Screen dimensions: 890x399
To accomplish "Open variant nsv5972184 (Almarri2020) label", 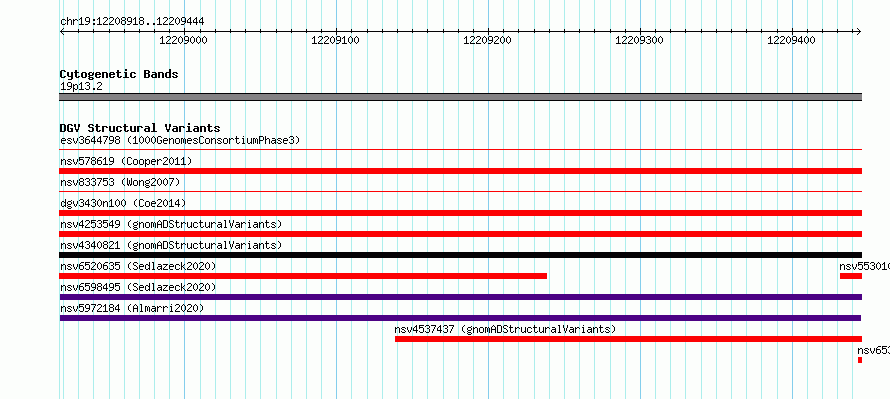I will pyautogui.click(x=132, y=308).
